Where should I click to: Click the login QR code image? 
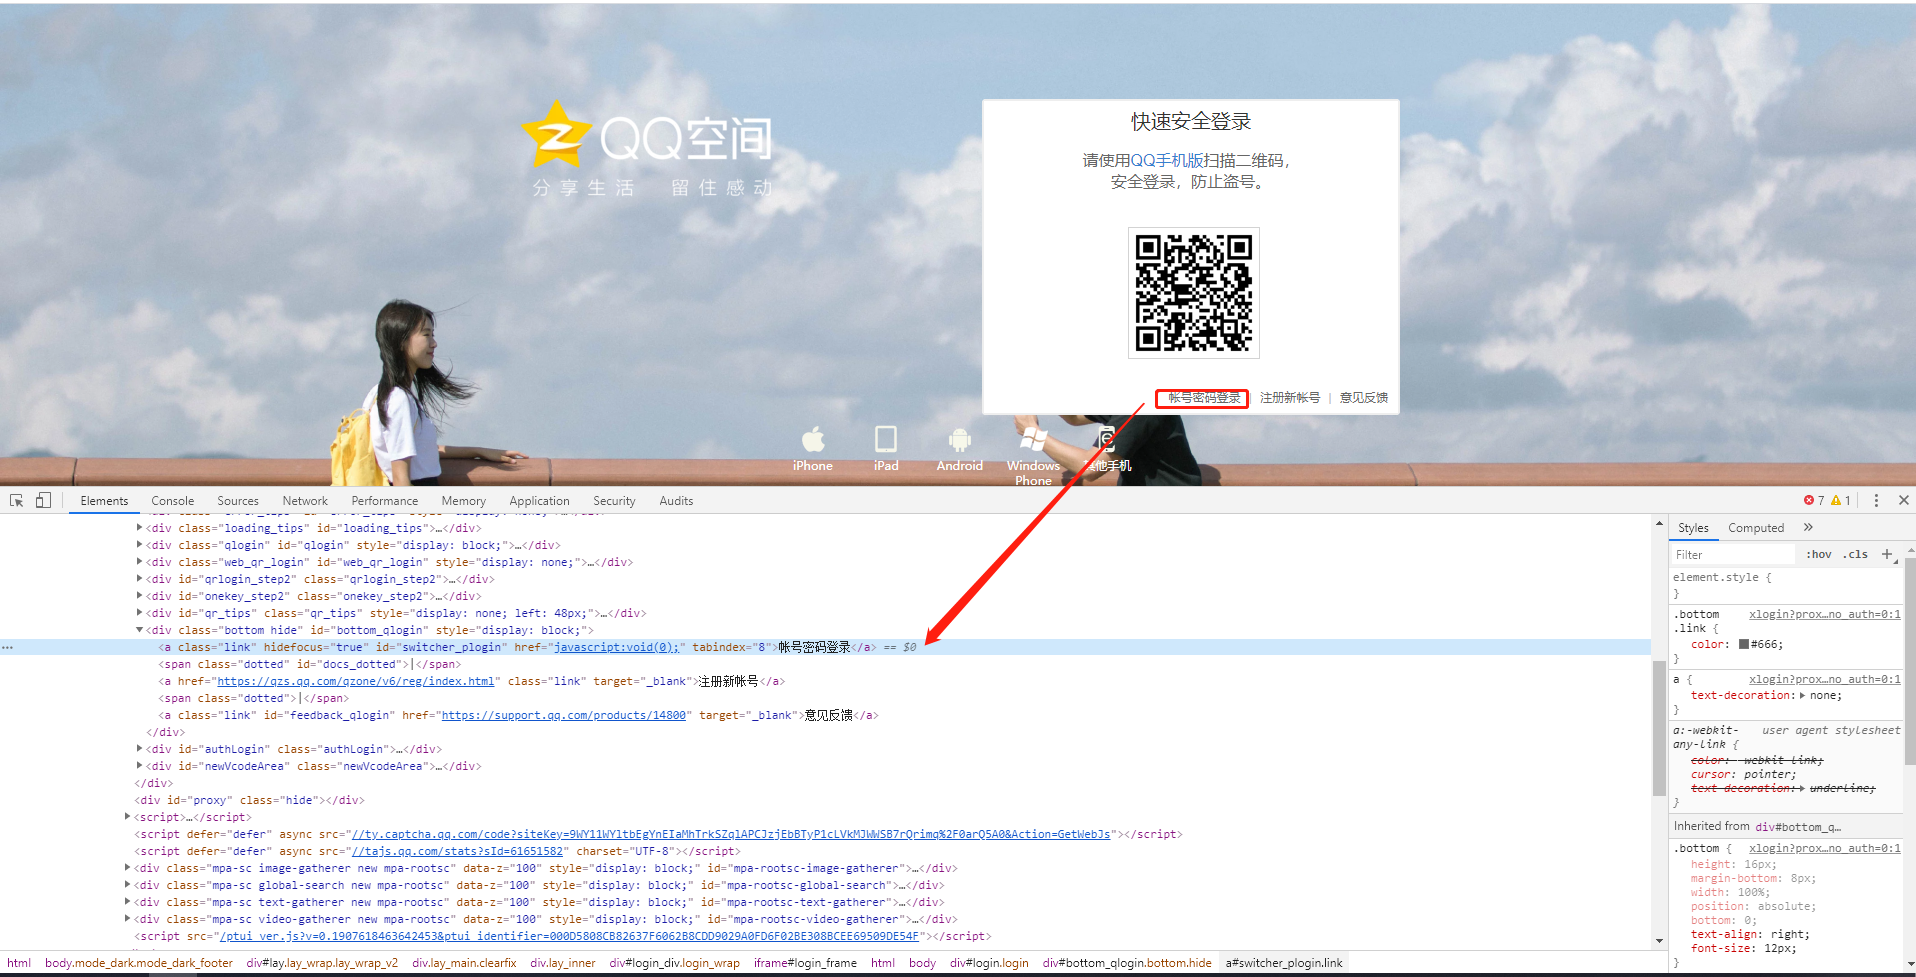pyautogui.click(x=1193, y=293)
